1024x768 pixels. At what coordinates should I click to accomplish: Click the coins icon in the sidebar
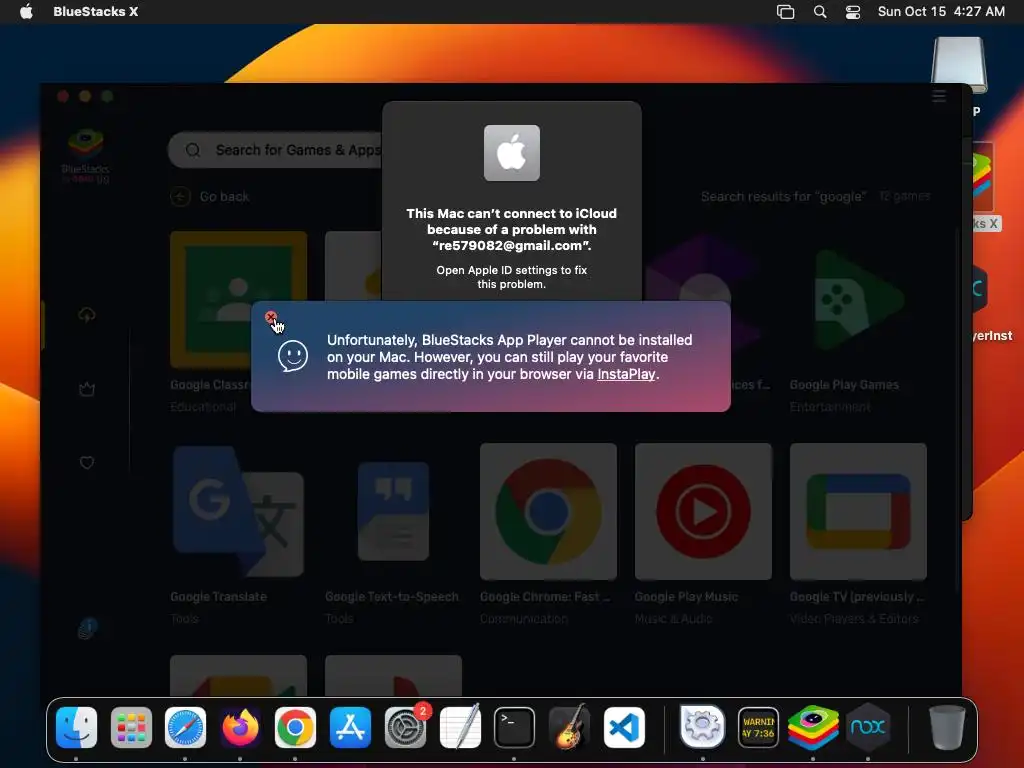coord(88,629)
